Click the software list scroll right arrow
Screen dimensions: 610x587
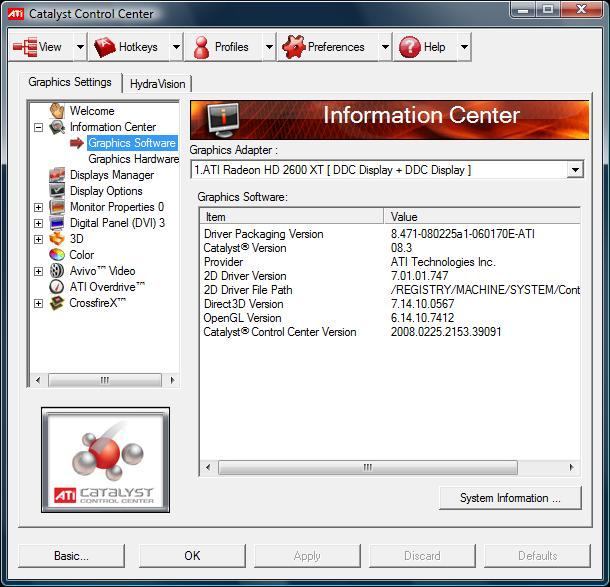(571, 467)
